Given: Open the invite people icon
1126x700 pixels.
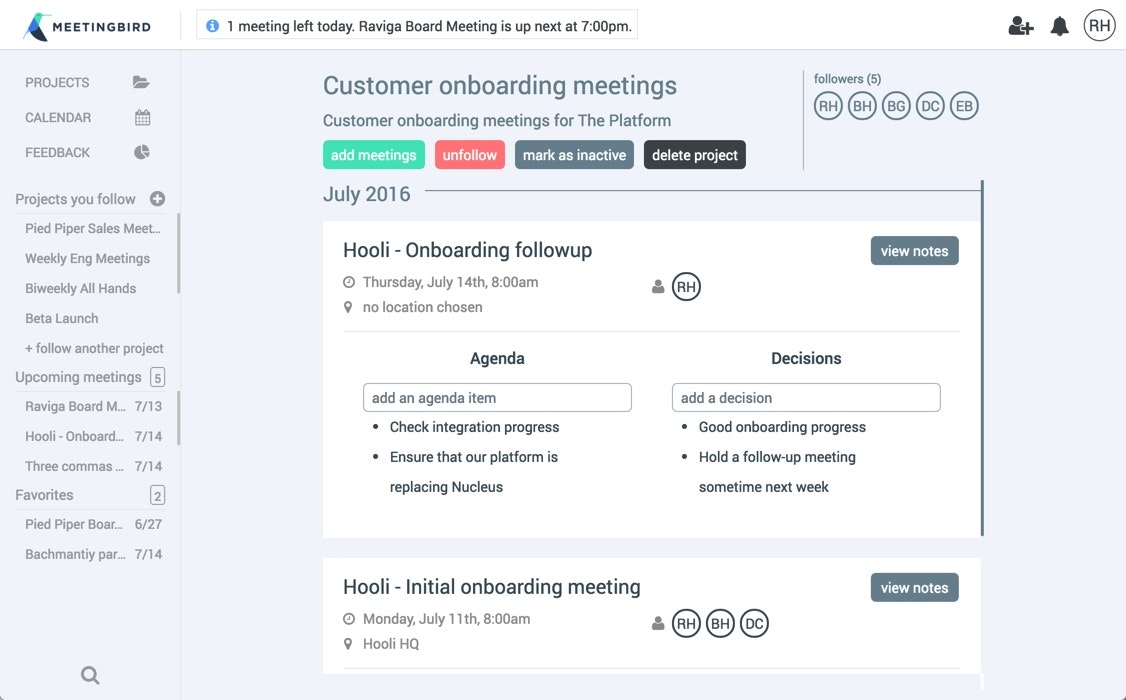Looking at the screenshot, I should pos(1020,27).
